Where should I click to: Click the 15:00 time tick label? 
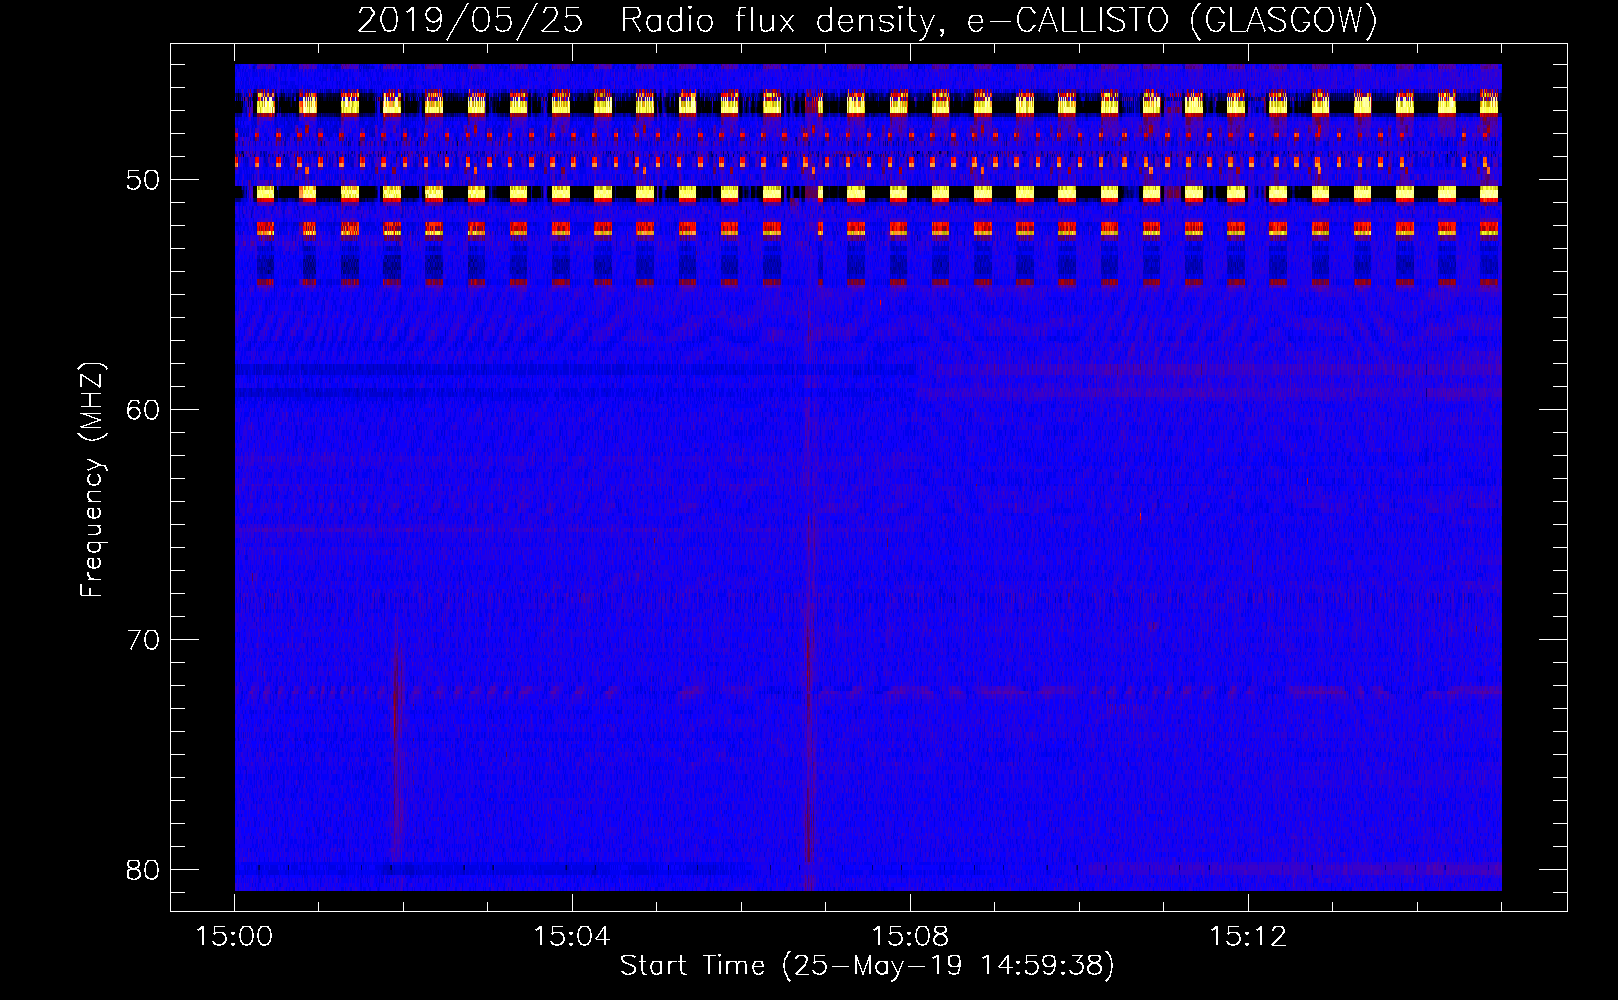click(235, 937)
